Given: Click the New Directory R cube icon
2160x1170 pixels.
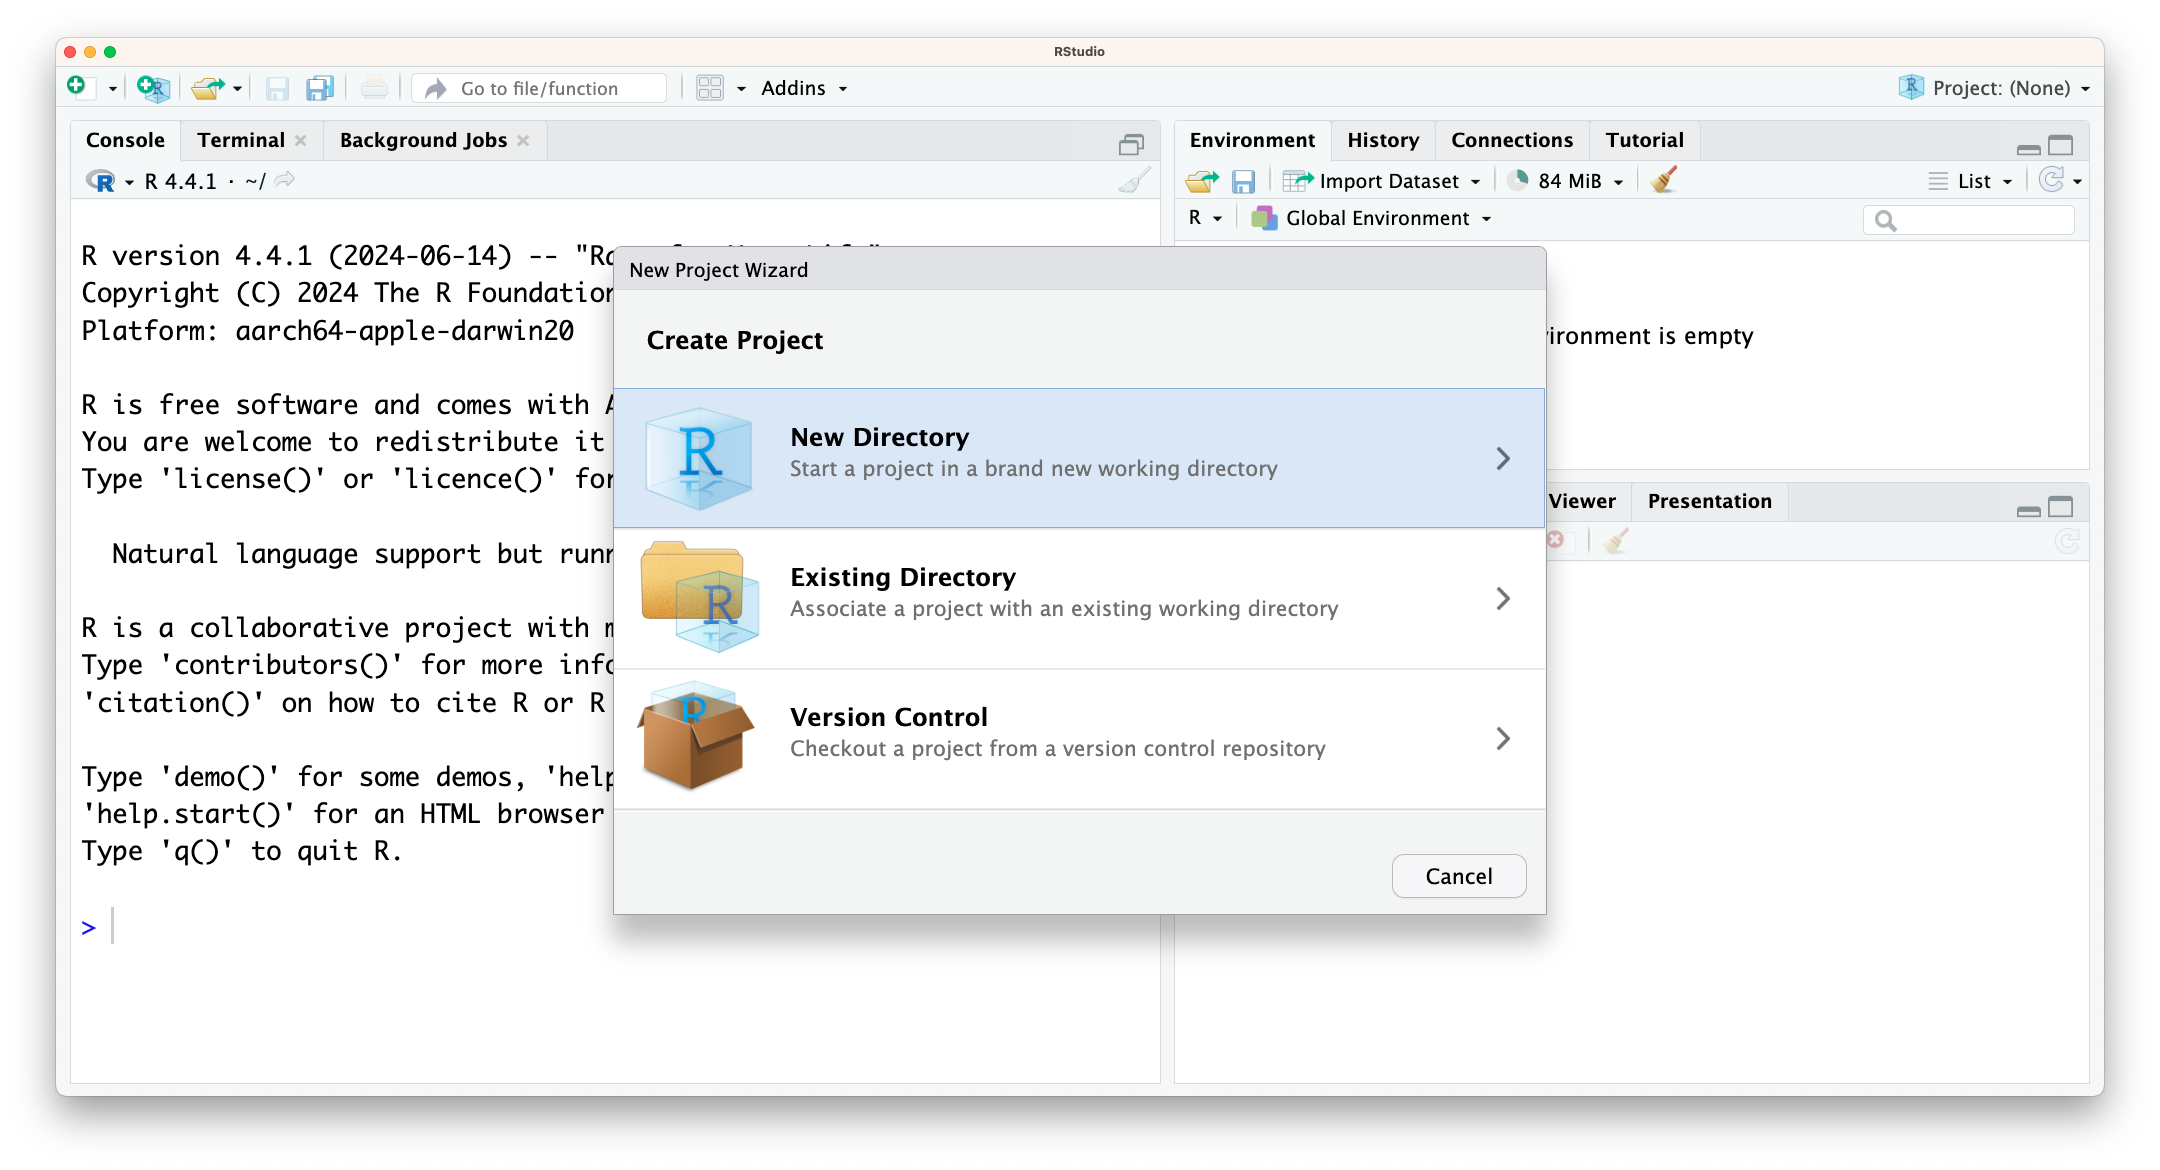Looking at the screenshot, I should (698, 458).
